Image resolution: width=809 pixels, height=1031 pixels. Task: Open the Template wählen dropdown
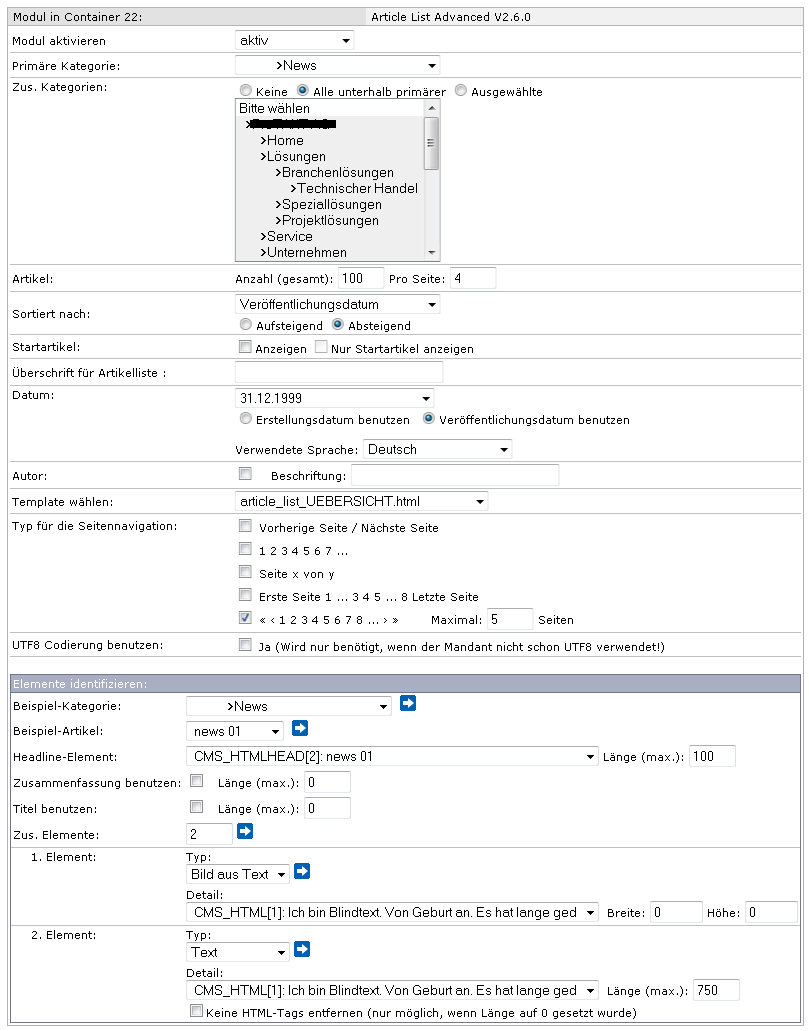(361, 501)
